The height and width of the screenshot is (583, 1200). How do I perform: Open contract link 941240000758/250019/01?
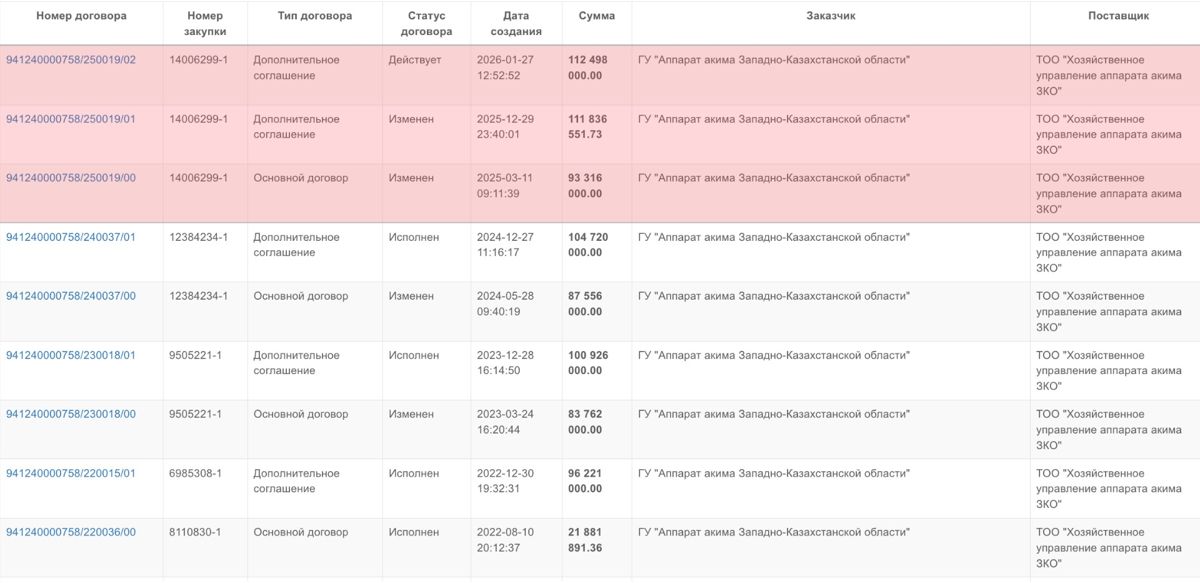71,119
